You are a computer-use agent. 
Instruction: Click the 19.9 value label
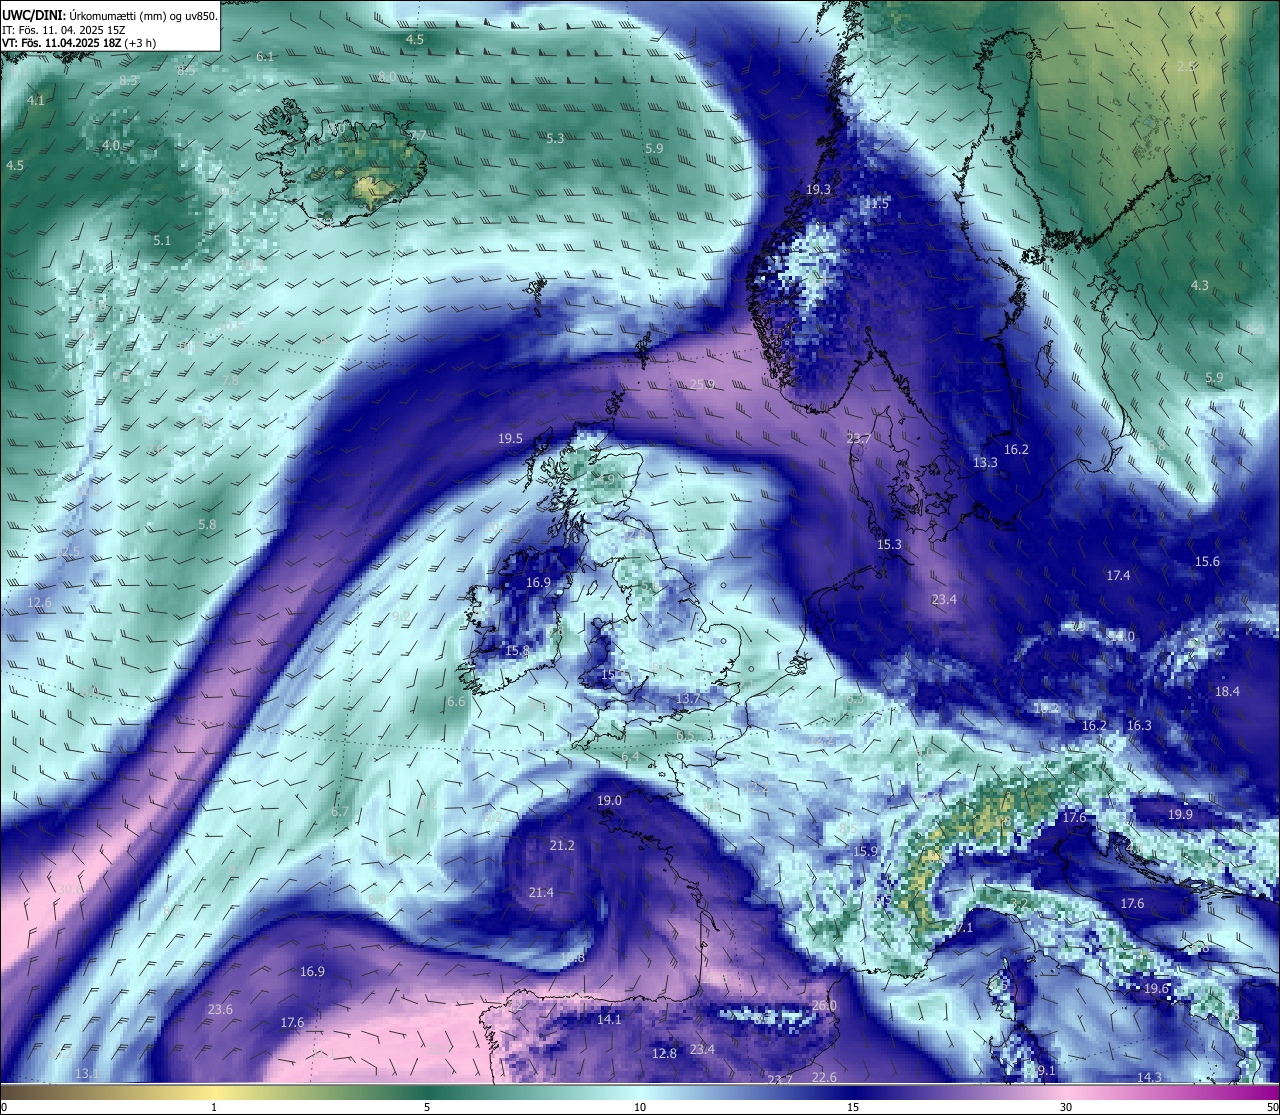click(x=1180, y=814)
